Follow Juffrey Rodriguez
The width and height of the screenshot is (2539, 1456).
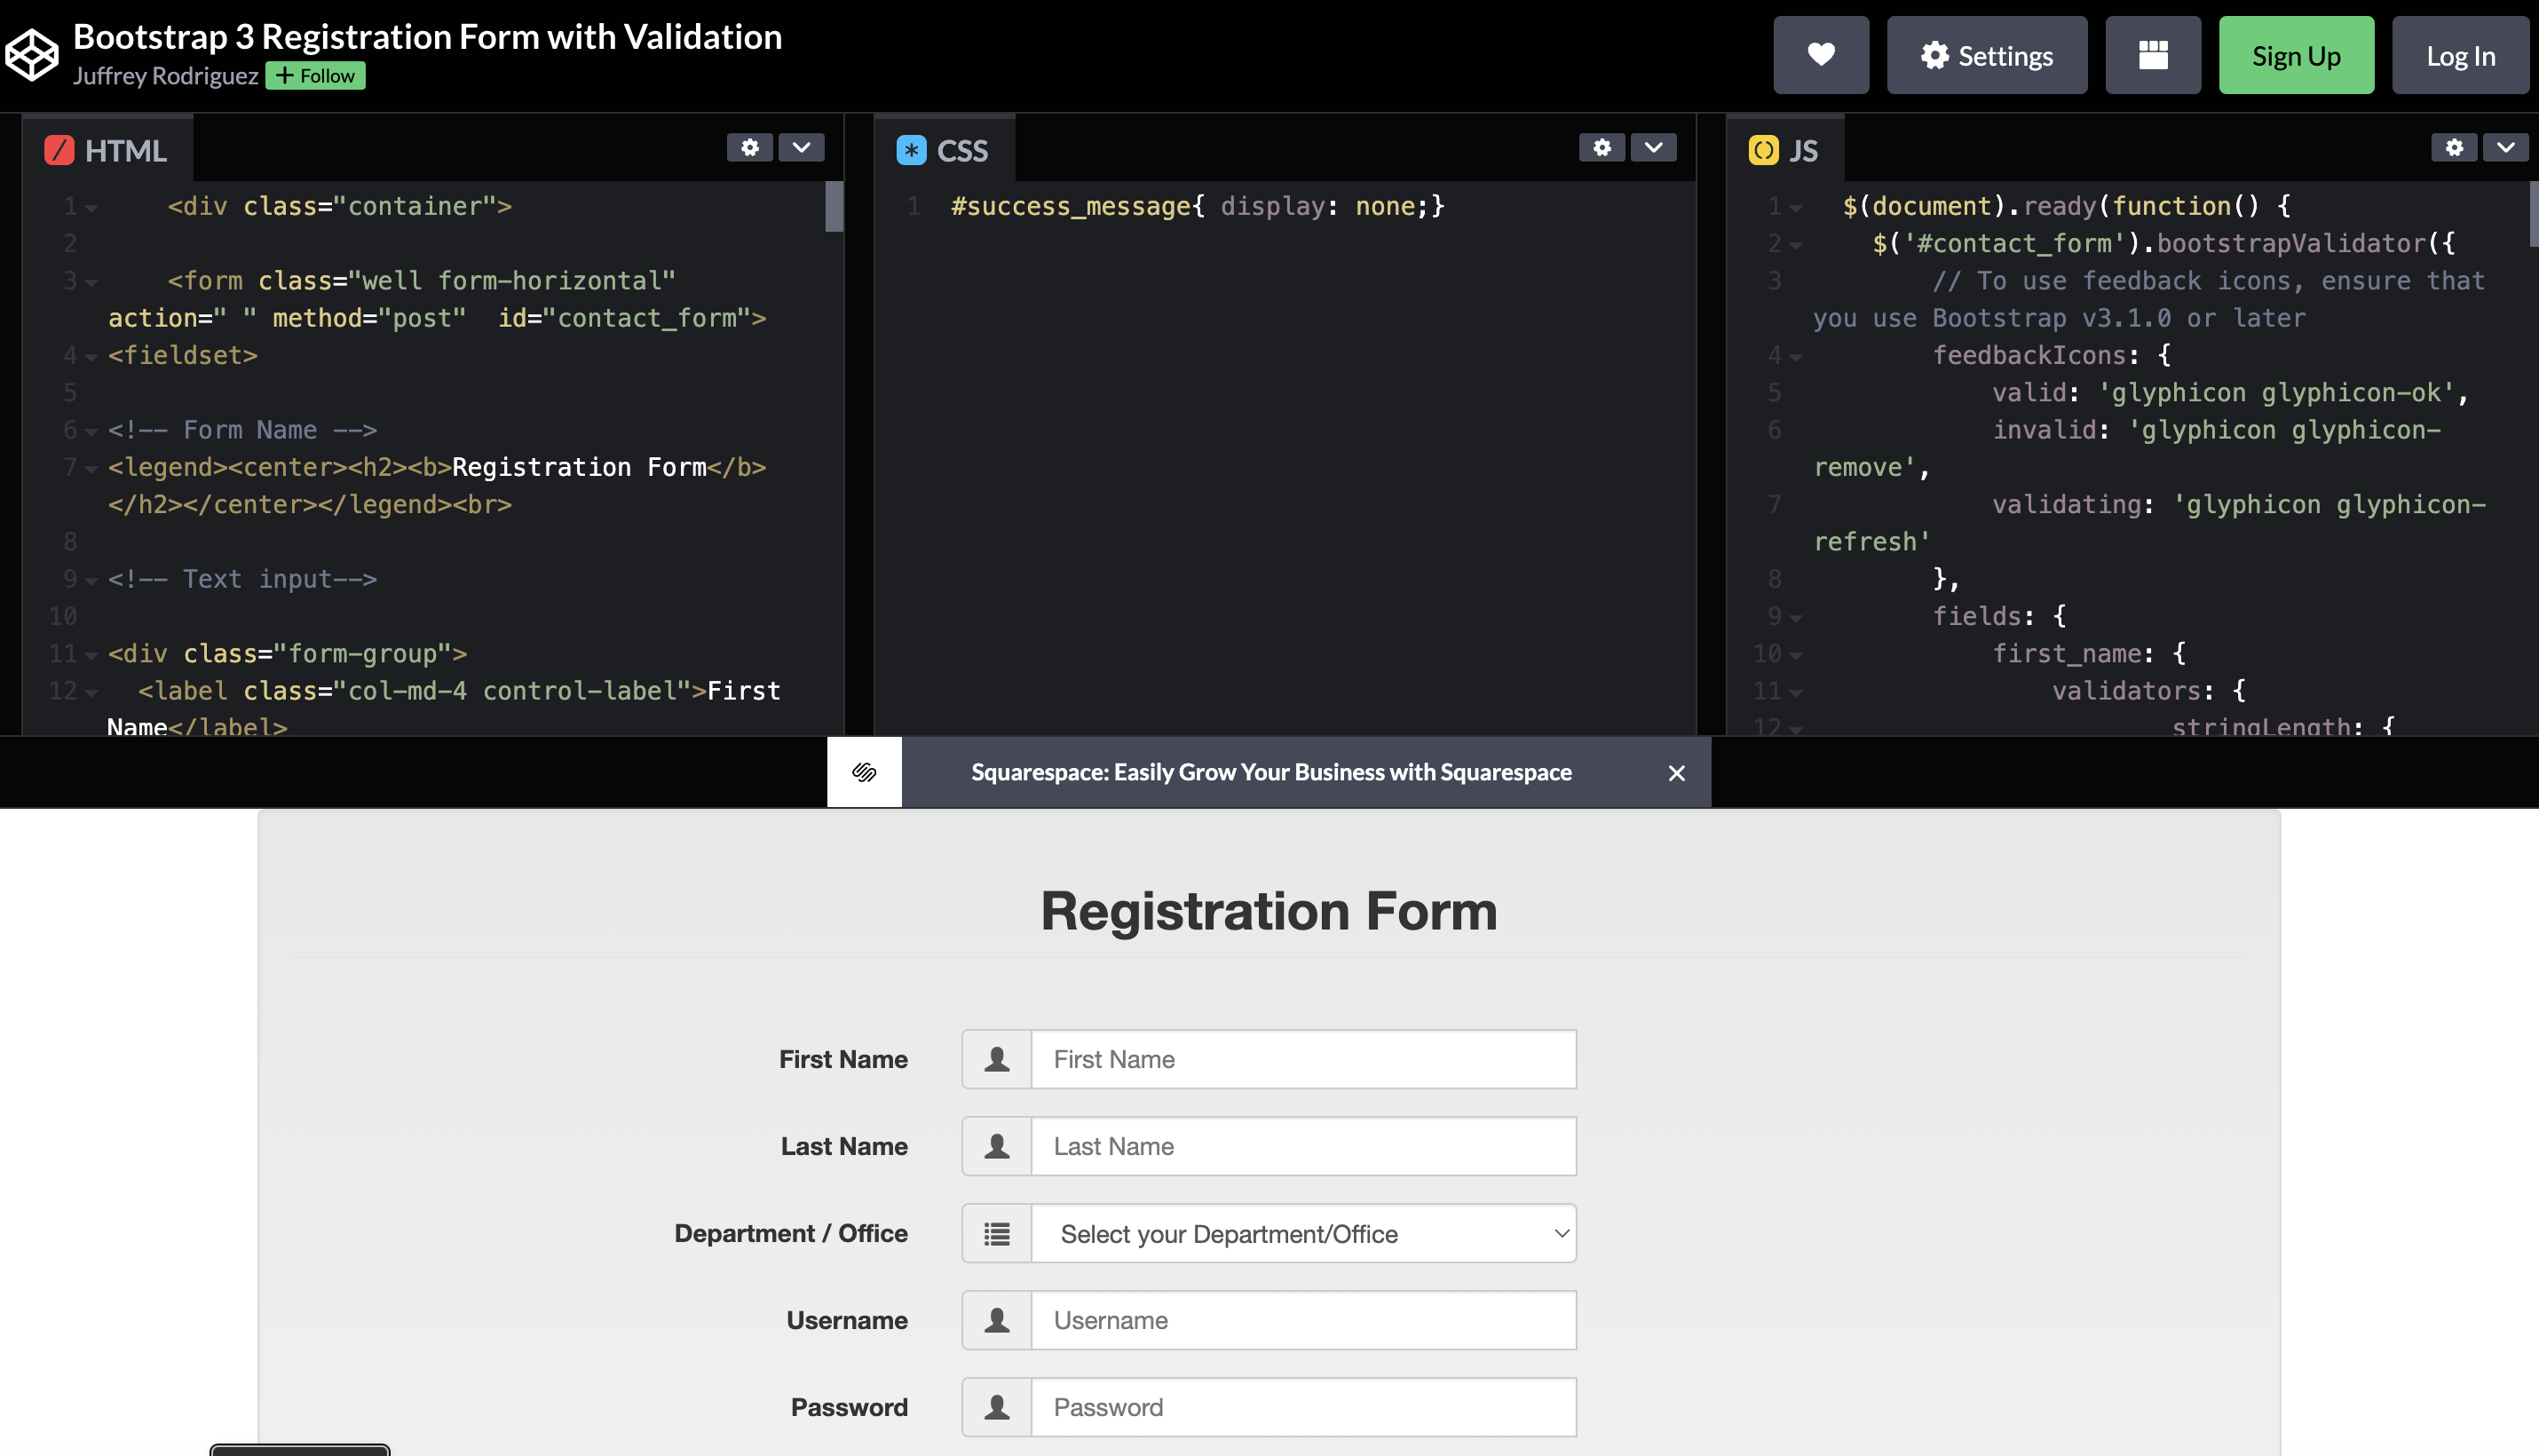pos(315,76)
